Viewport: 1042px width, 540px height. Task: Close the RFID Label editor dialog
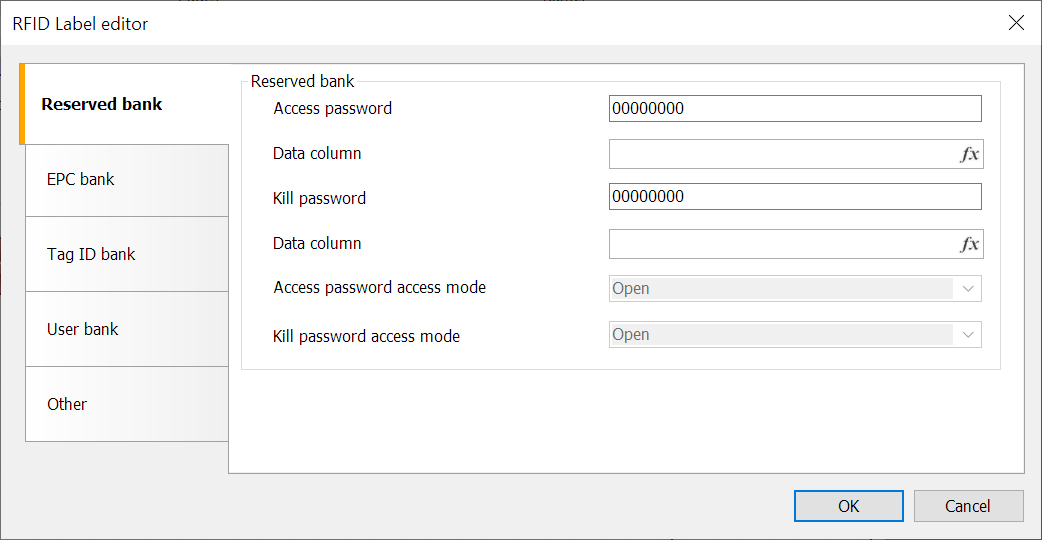[x=1016, y=23]
